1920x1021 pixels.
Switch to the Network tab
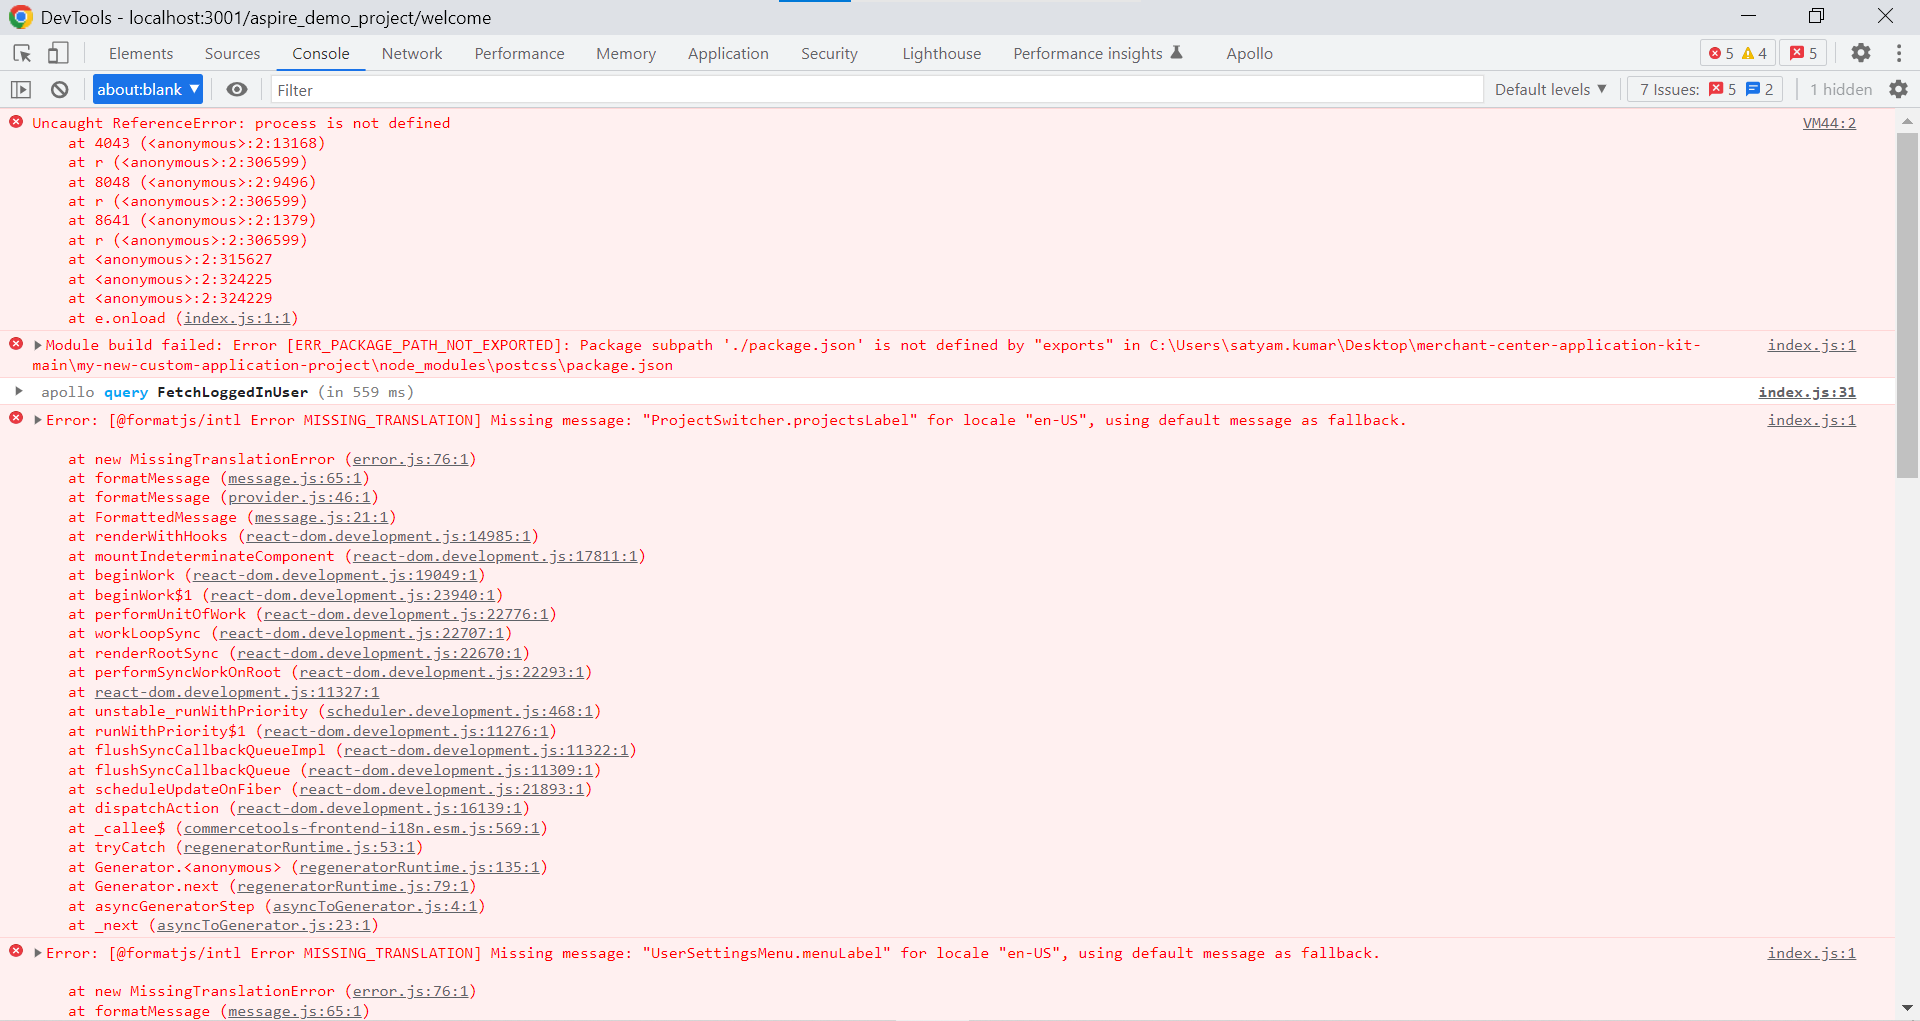click(411, 53)
